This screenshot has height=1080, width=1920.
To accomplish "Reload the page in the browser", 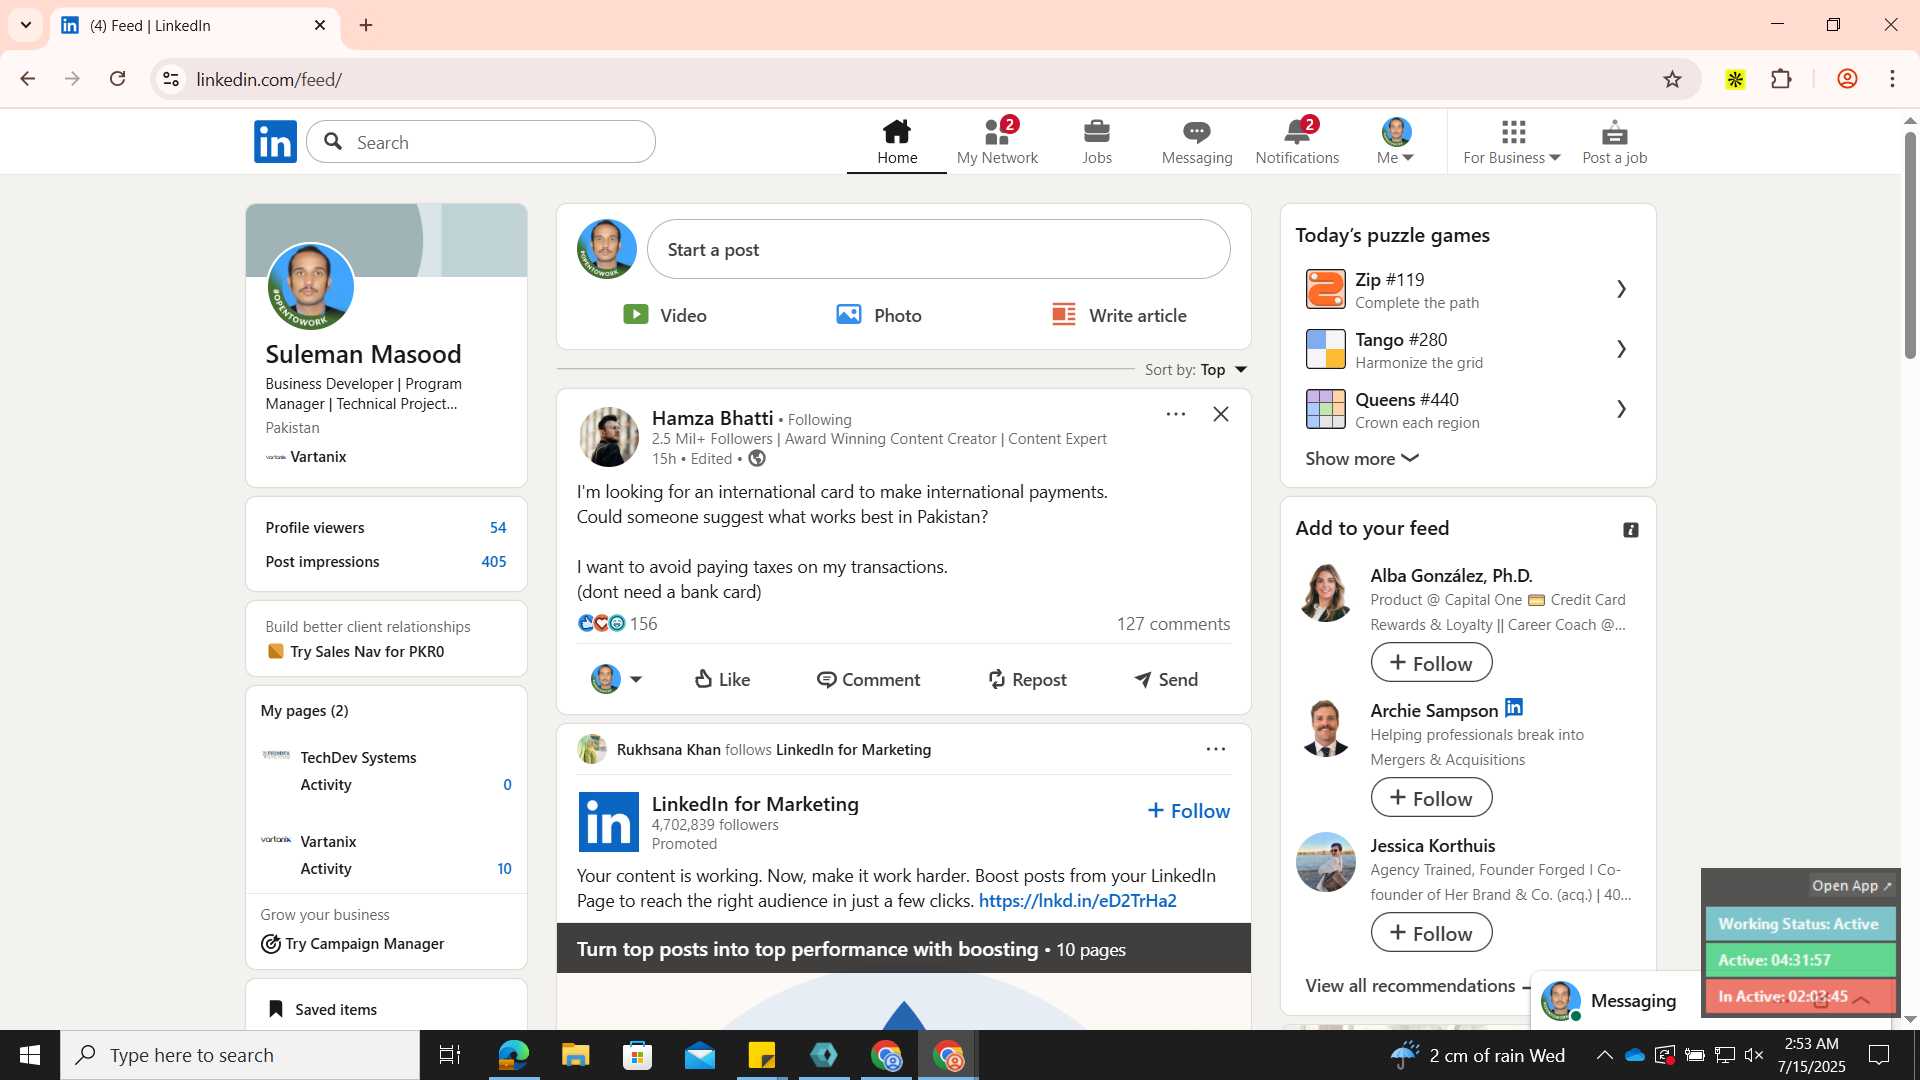I will [117, 79].
